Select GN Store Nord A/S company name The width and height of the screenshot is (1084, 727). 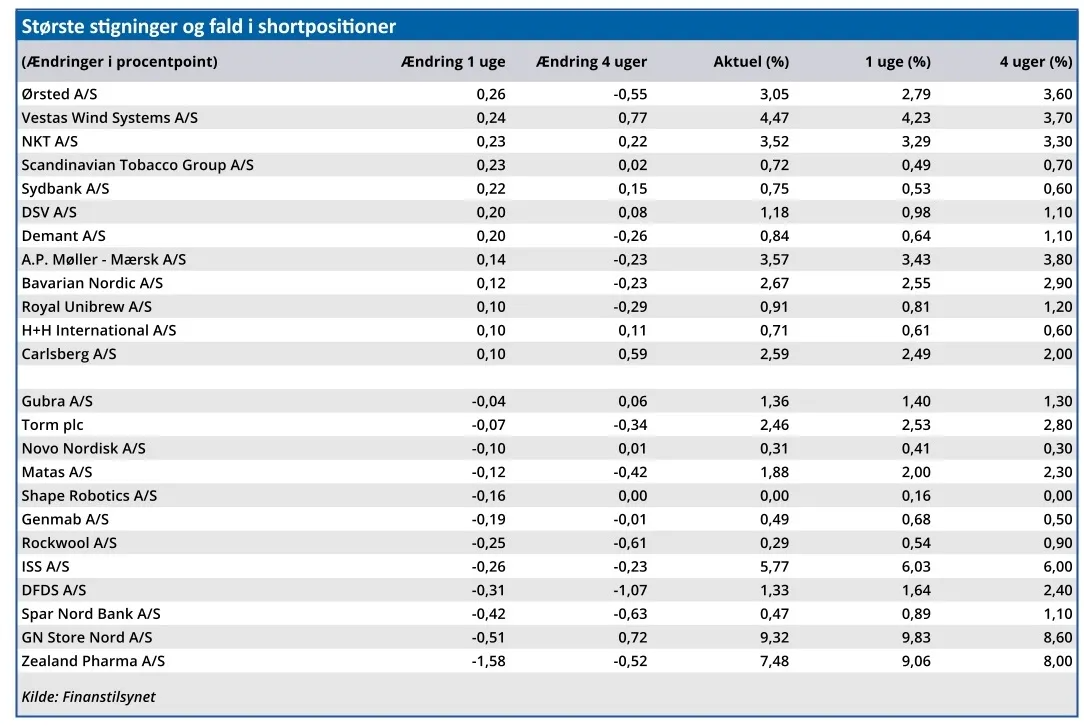click(x=87, y=637)
